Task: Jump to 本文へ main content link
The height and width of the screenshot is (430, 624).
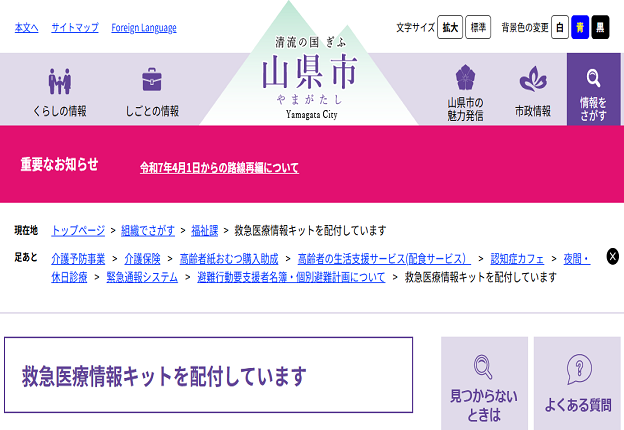Action: click(26, 28)
